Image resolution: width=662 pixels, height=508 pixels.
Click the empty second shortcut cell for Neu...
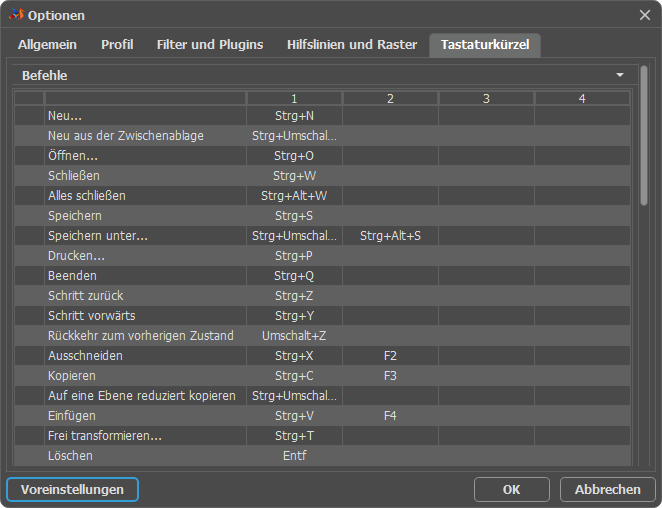click(390, 116)
